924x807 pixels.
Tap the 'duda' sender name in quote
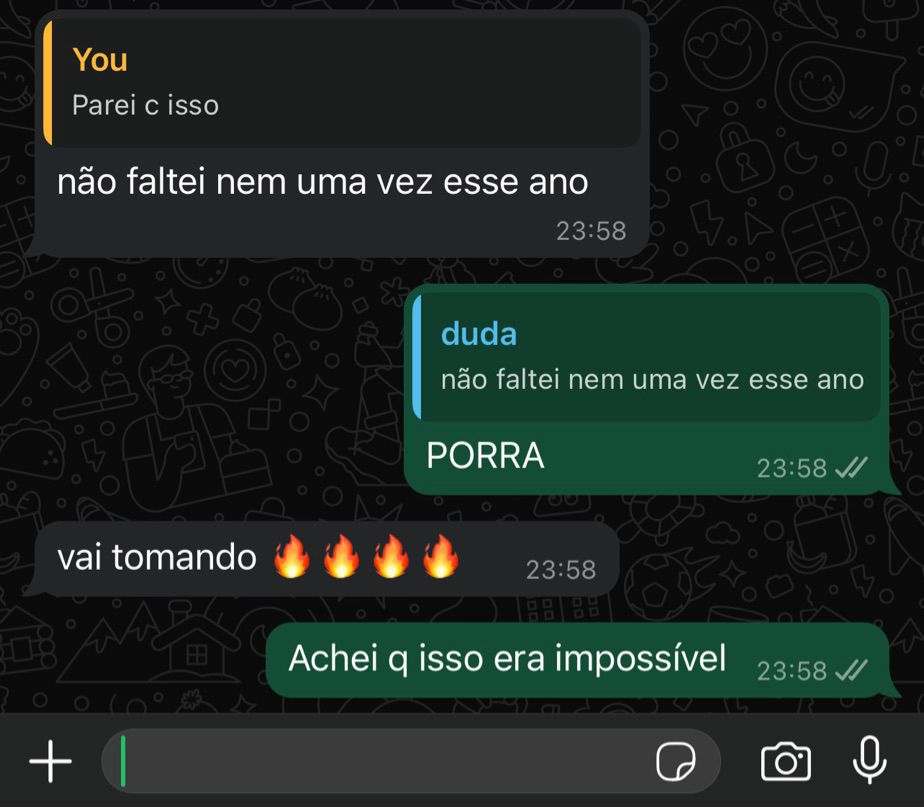click(478, 334)
